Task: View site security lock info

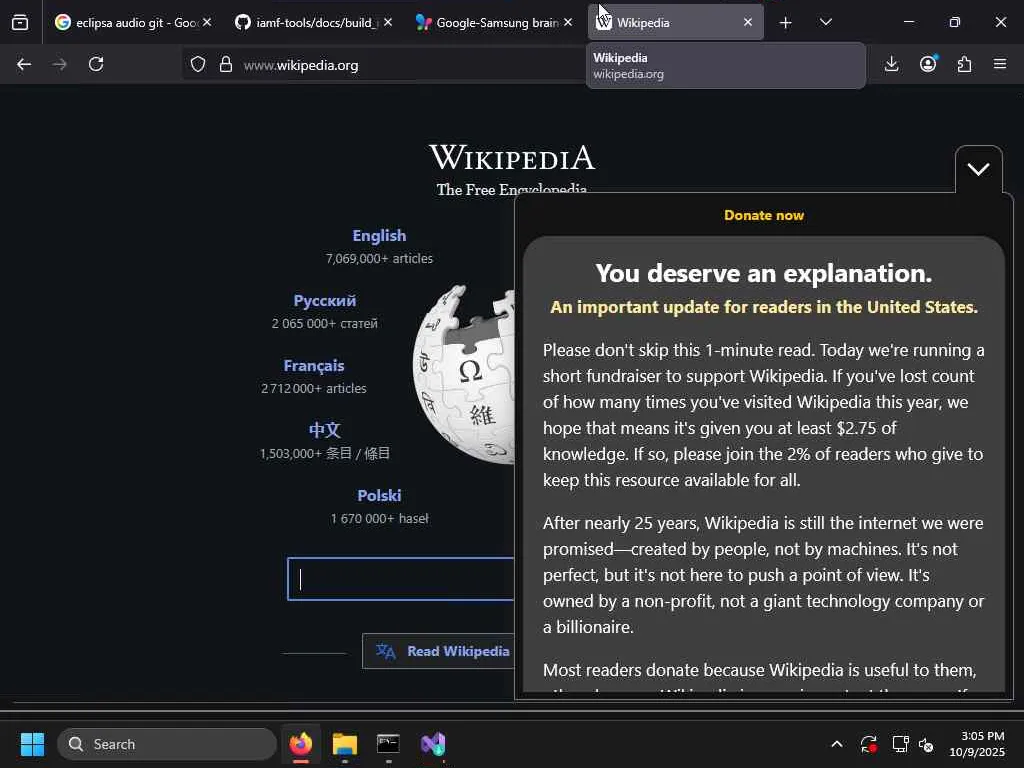Action: [226, 64]
